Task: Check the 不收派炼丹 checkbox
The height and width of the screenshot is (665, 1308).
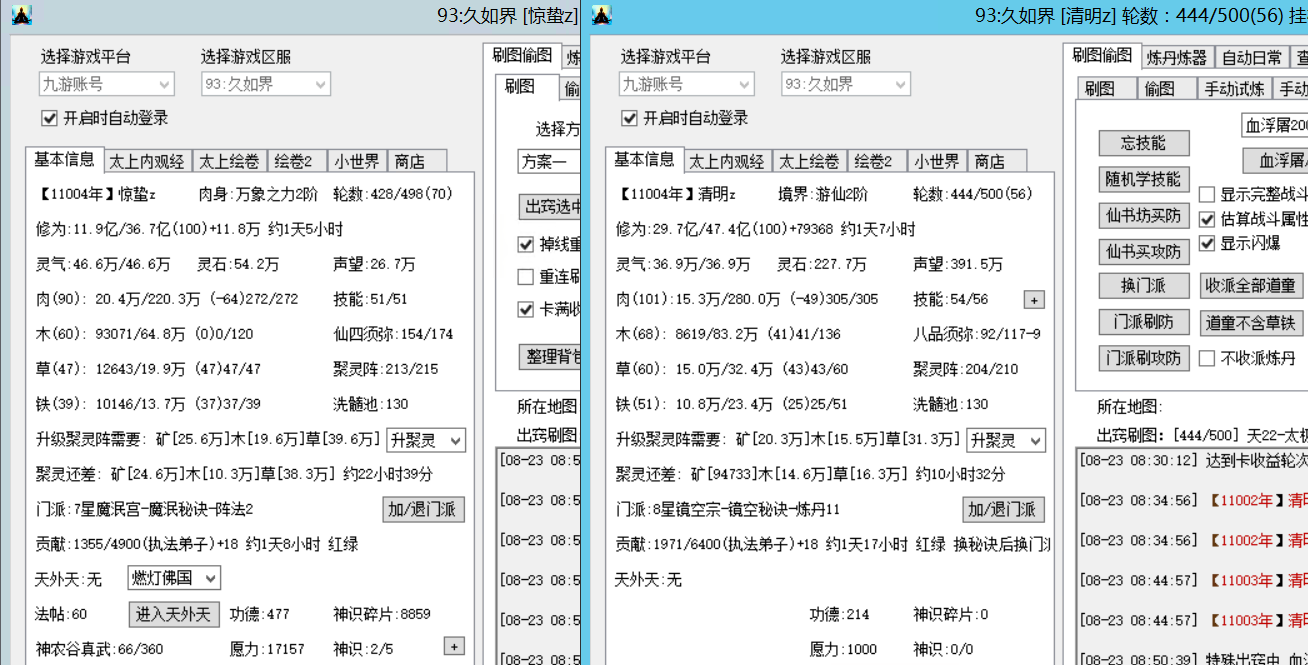Action: (x=1207, y=358)
